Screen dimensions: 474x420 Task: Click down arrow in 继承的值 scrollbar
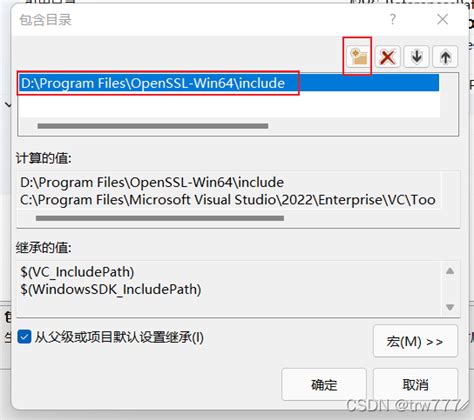(450, 307)
